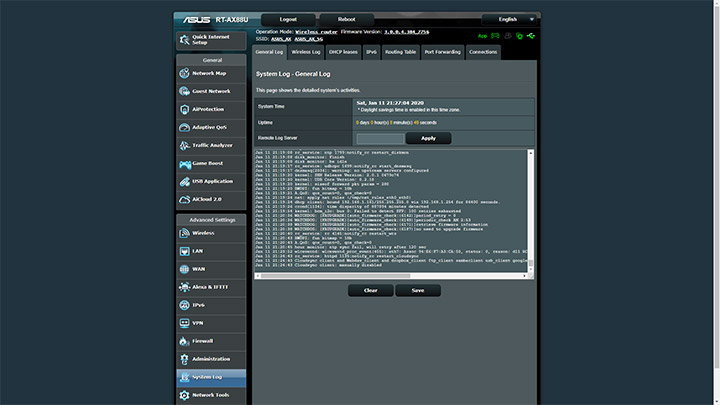Open the Traffic Analyzer page
The width and height of the screenshot is (720, 405).
[x=211, y=145]
